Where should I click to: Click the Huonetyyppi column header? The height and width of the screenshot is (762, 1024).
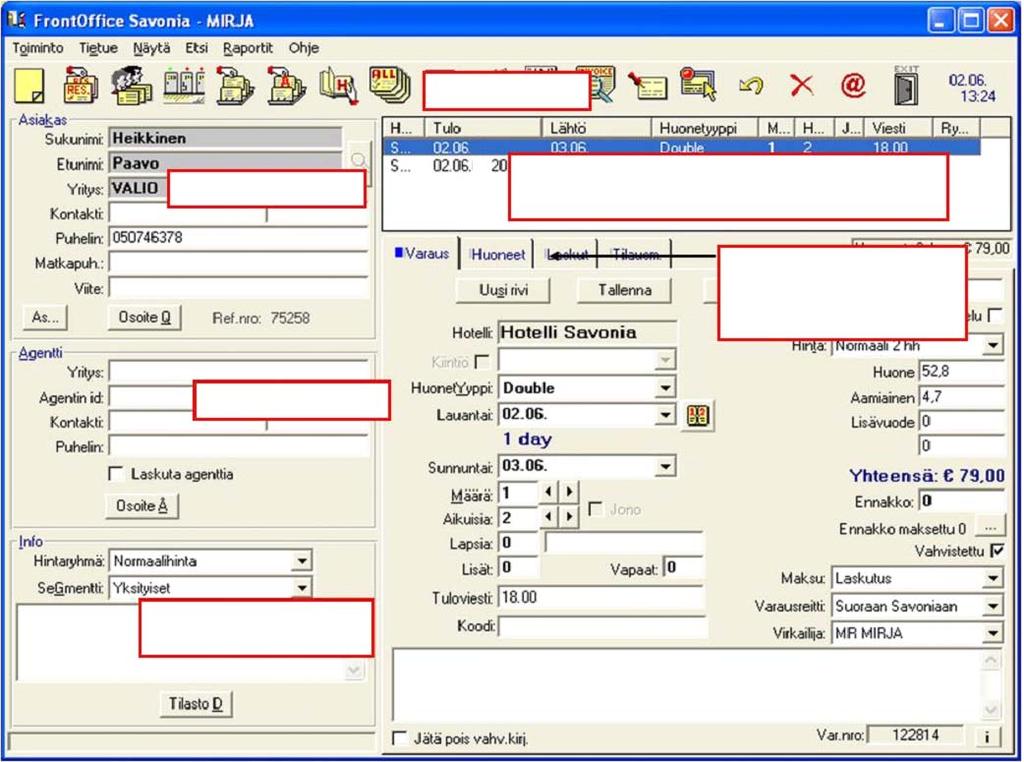coord(704,128)
